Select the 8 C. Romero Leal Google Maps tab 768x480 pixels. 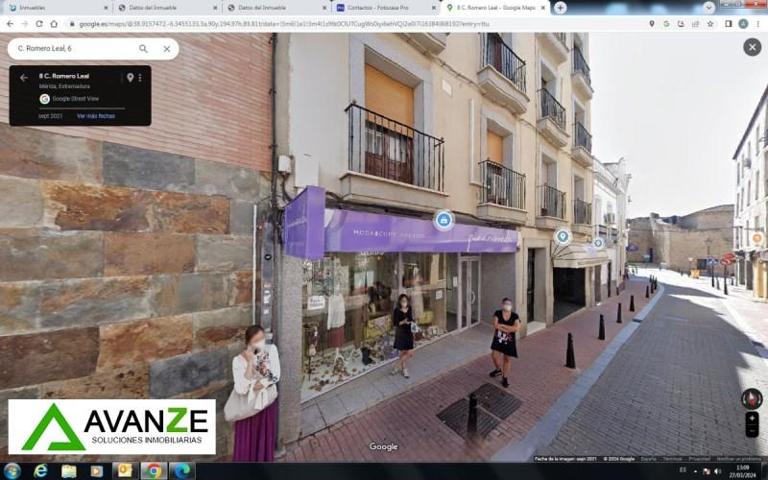click(495, 8)
